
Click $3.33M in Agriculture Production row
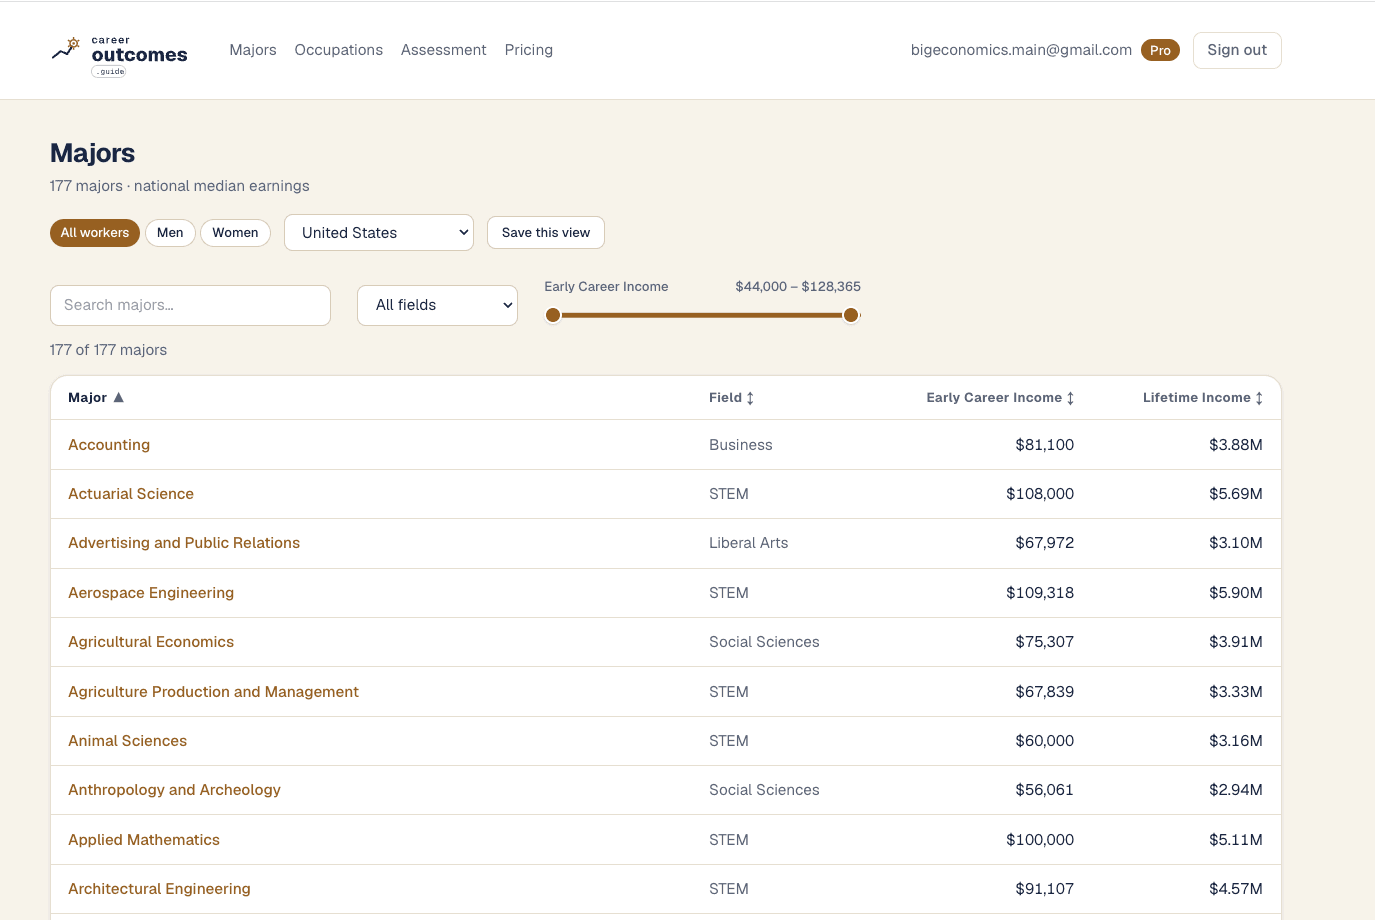point(1235,692)
